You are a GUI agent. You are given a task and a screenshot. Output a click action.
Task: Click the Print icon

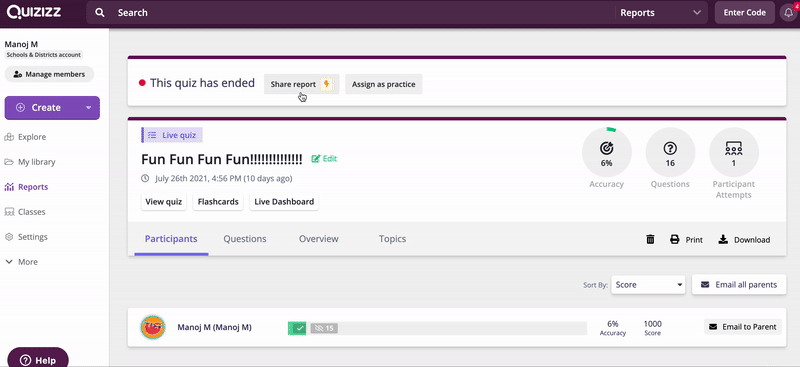674,239
